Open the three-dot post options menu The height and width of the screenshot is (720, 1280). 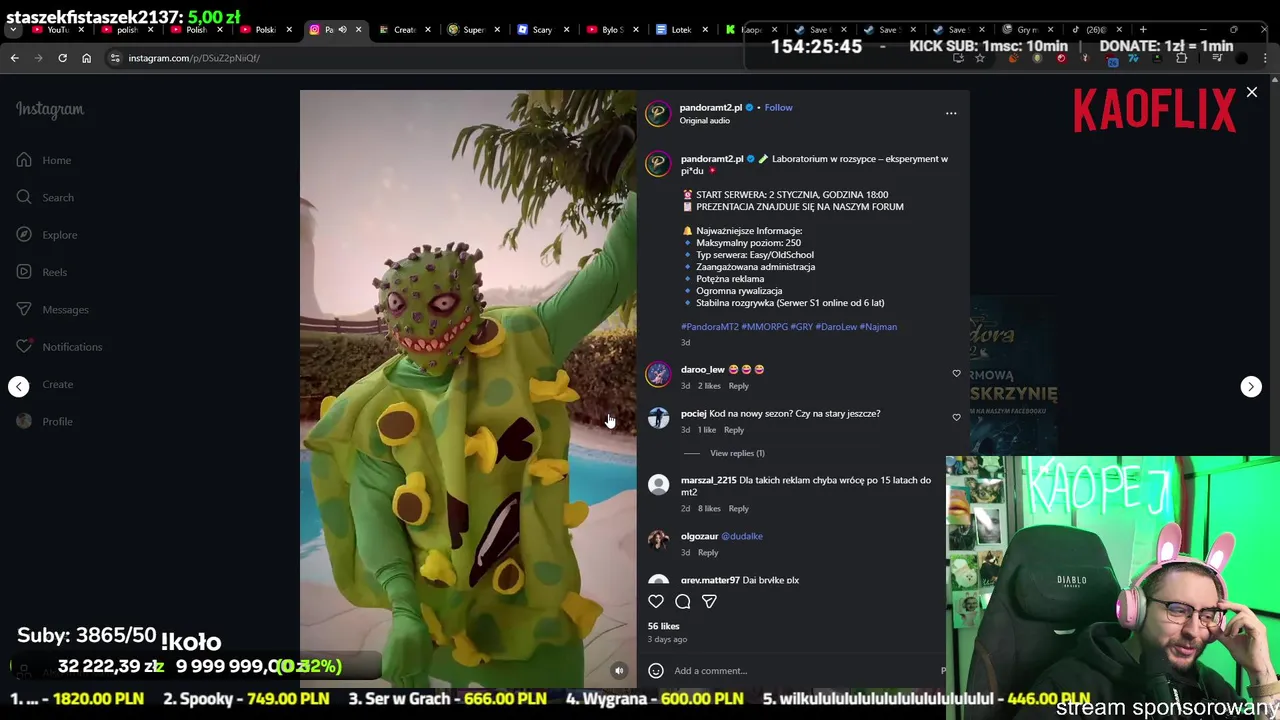tap(951, 113)
